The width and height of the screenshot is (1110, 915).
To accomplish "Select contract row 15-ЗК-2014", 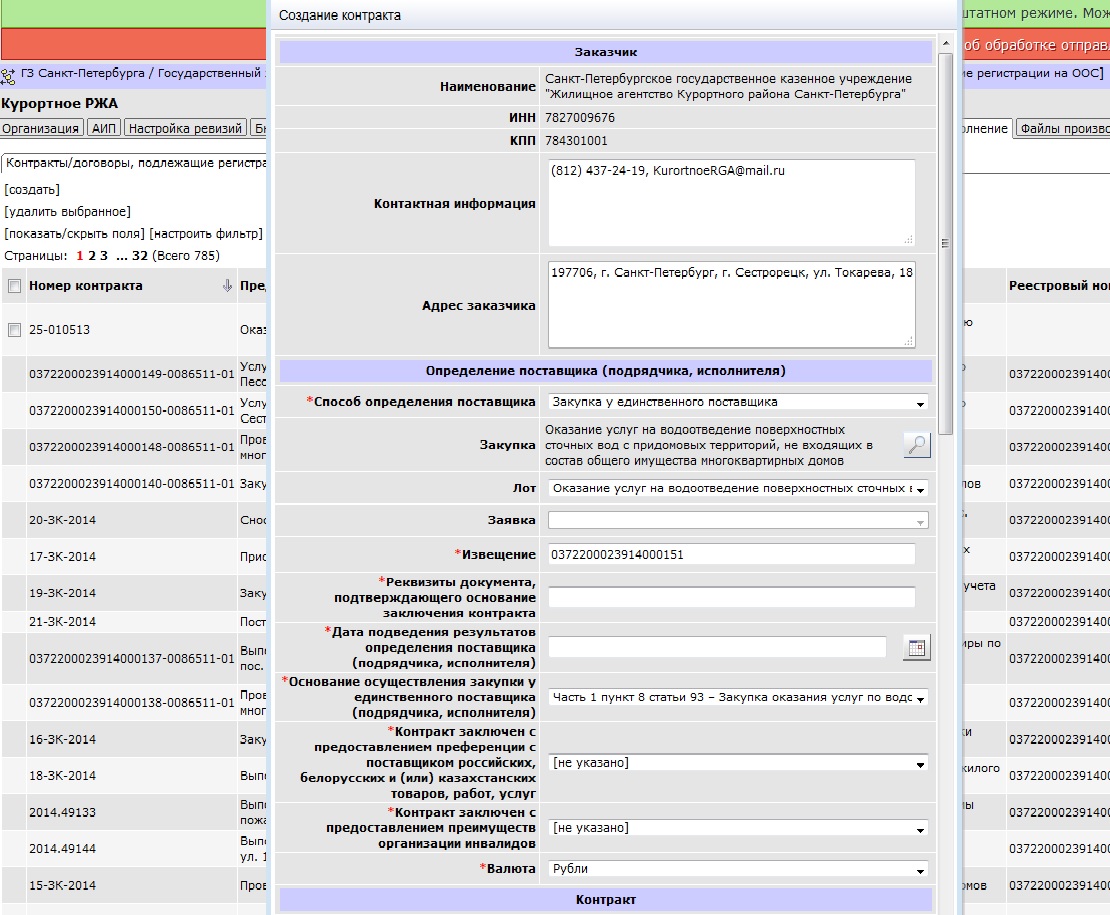I will click(x=62, y=885).
